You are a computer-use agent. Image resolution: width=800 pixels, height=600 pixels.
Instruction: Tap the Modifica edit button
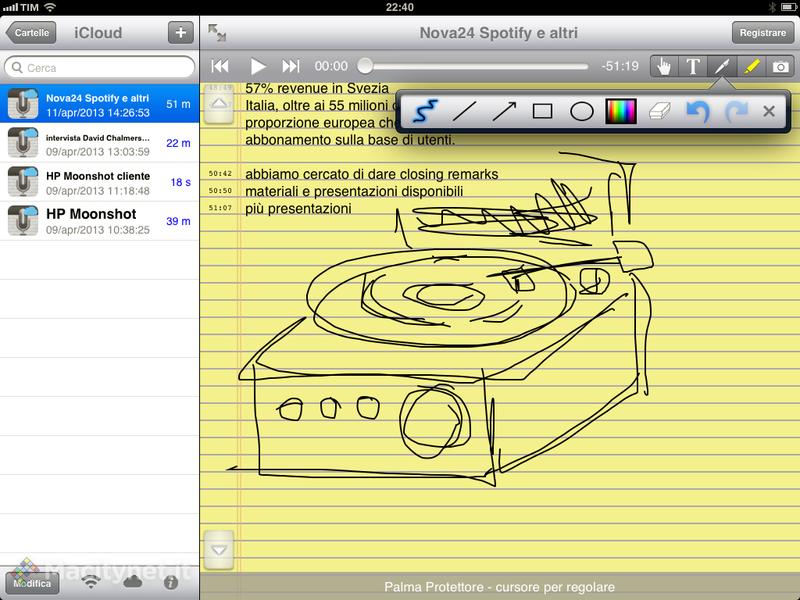pyautogui.click(x=32, y=583)
